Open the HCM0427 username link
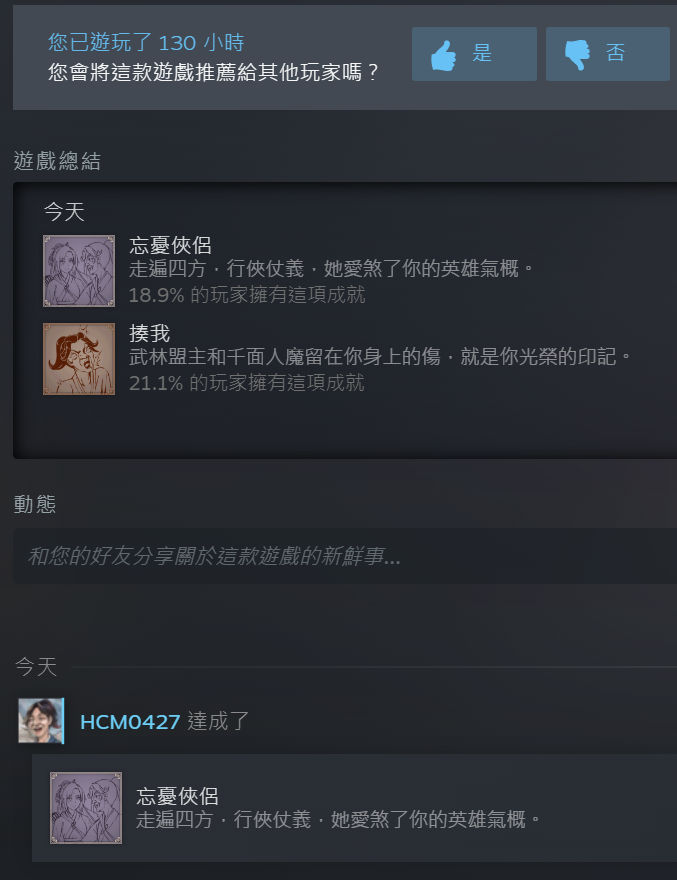 point(130,722)
